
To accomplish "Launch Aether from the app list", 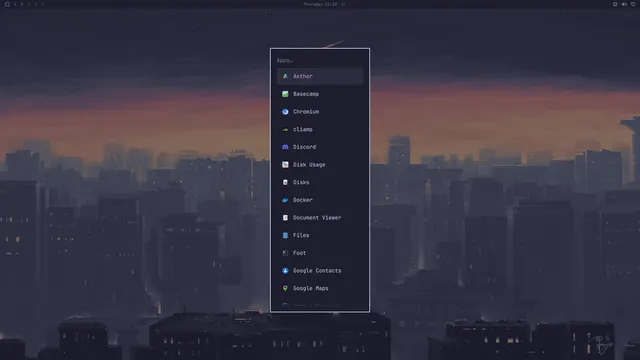I will click(320, 76).
